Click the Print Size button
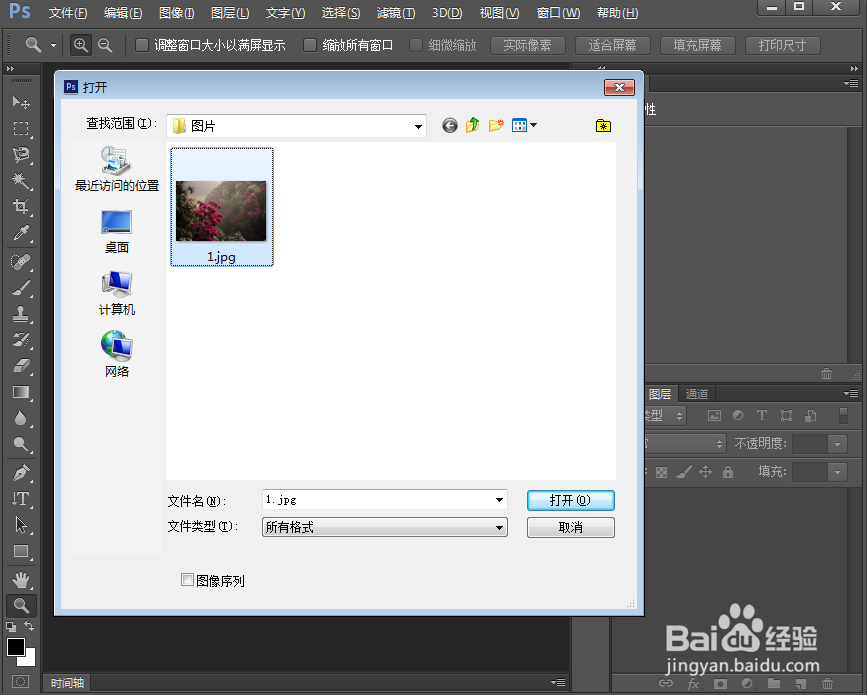 point(782,45)
